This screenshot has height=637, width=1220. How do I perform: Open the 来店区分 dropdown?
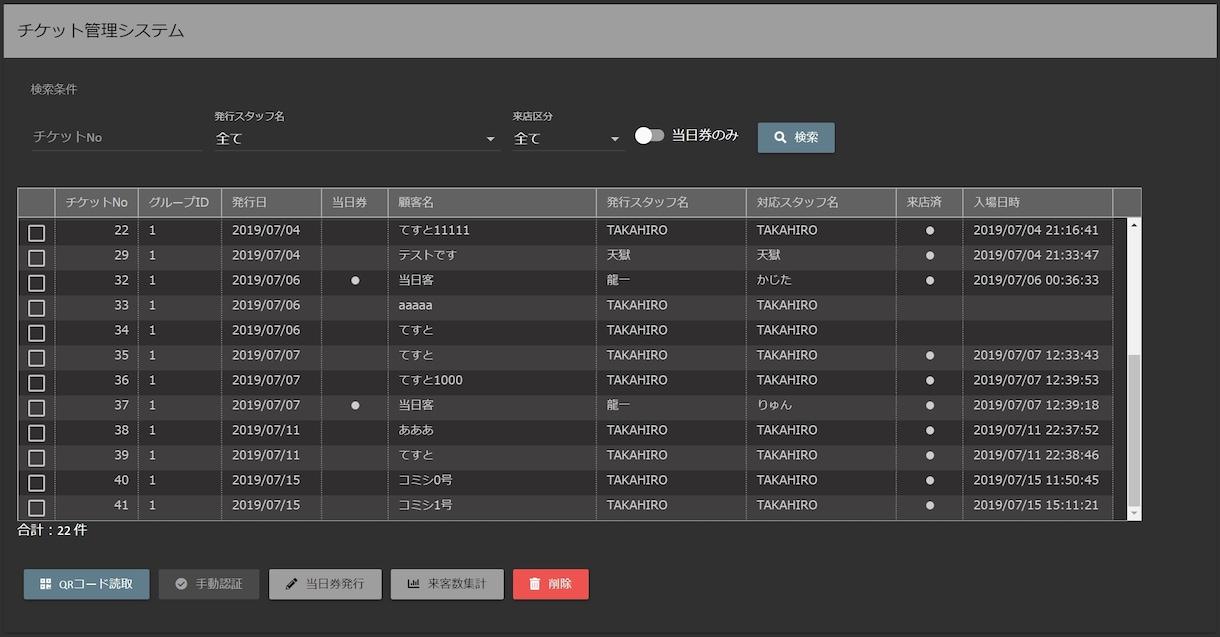tap(568, 139)
